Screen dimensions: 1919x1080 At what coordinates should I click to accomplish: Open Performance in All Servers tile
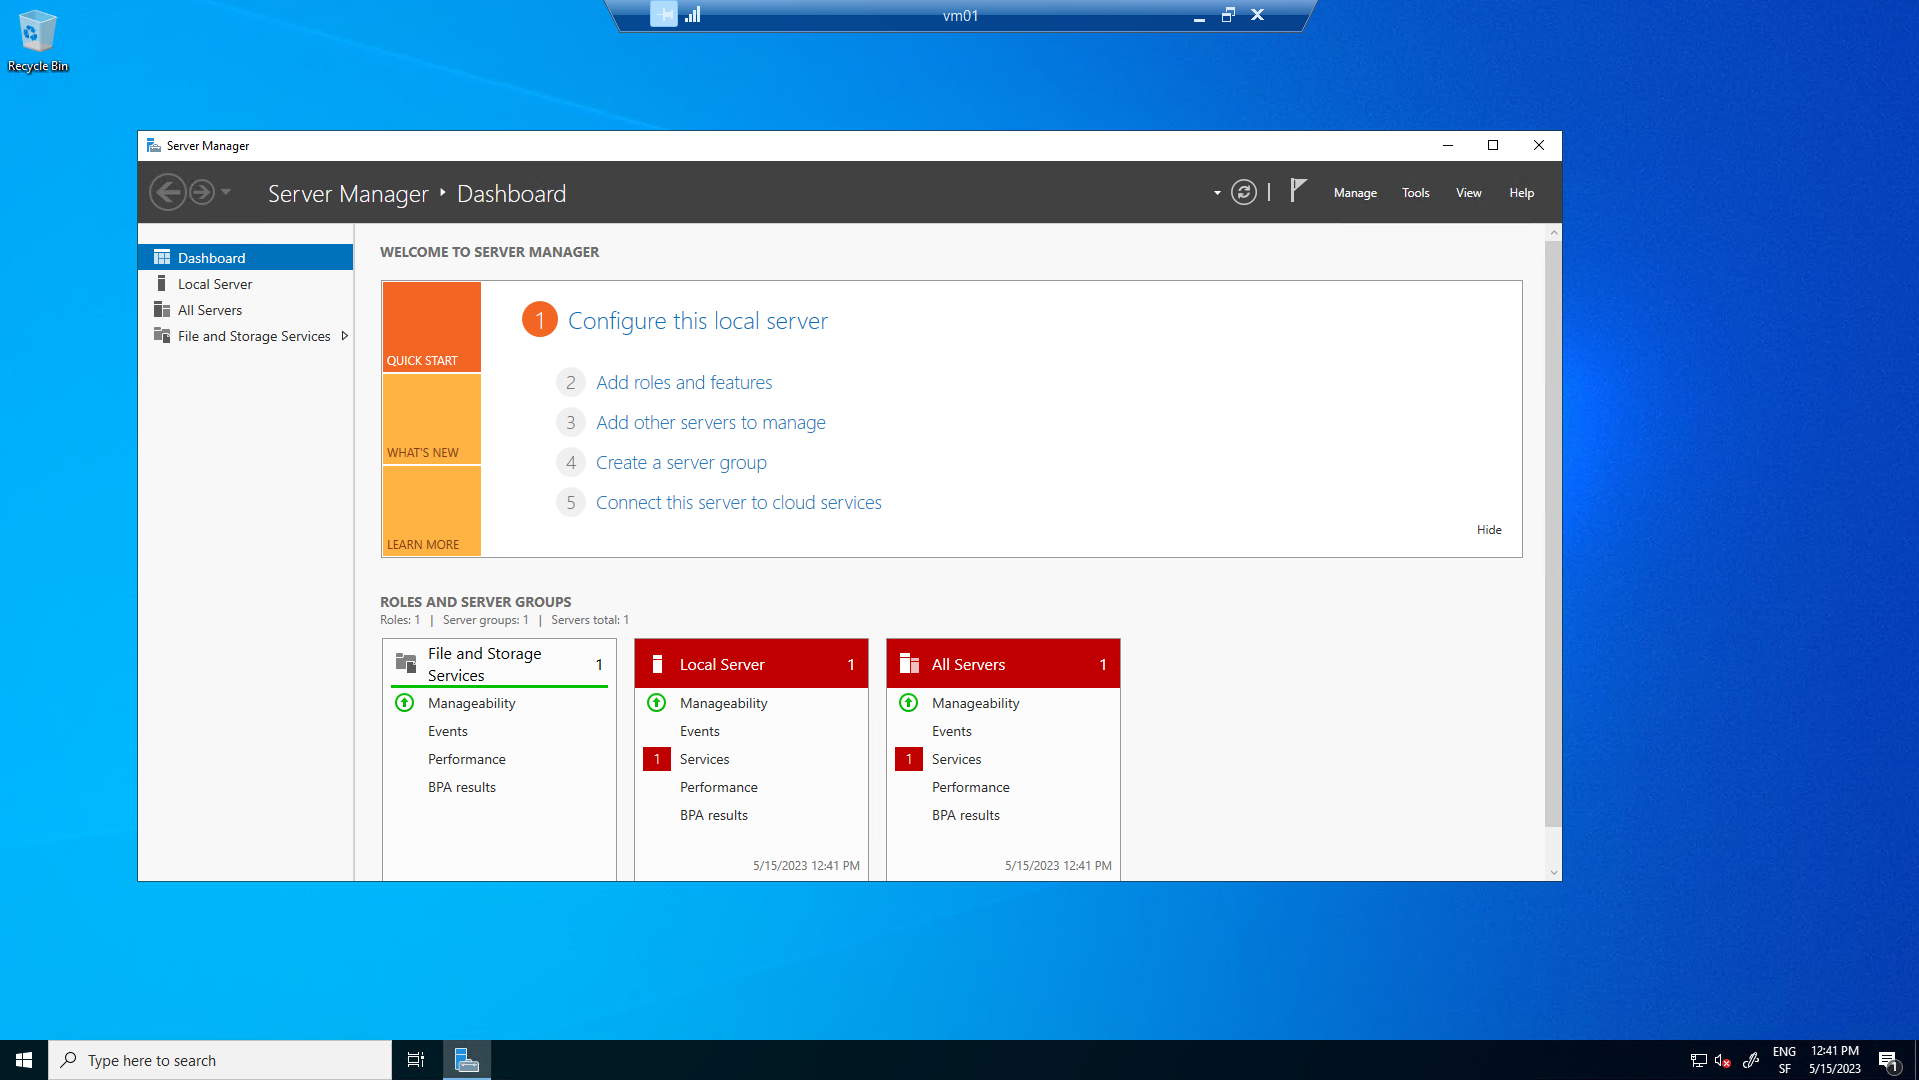971,787
